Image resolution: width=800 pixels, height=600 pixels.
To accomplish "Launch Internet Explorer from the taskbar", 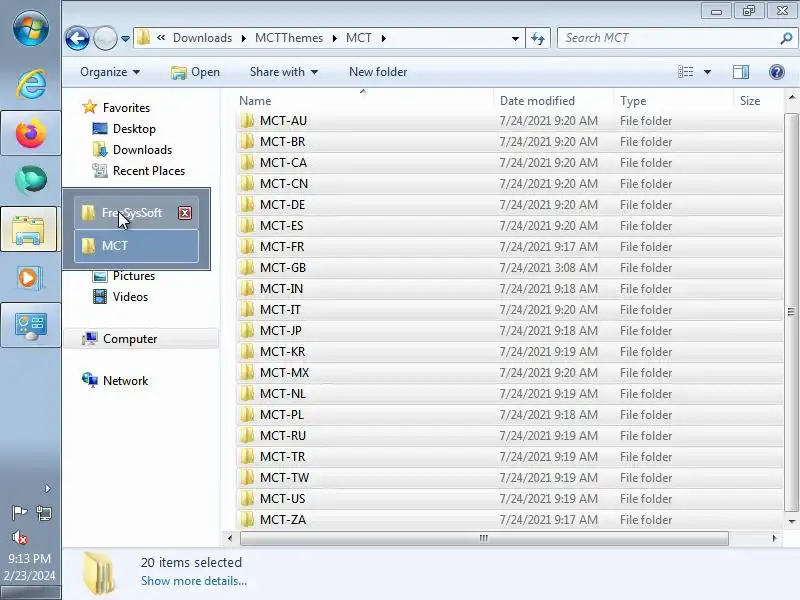I will click(x=30, y=84).
